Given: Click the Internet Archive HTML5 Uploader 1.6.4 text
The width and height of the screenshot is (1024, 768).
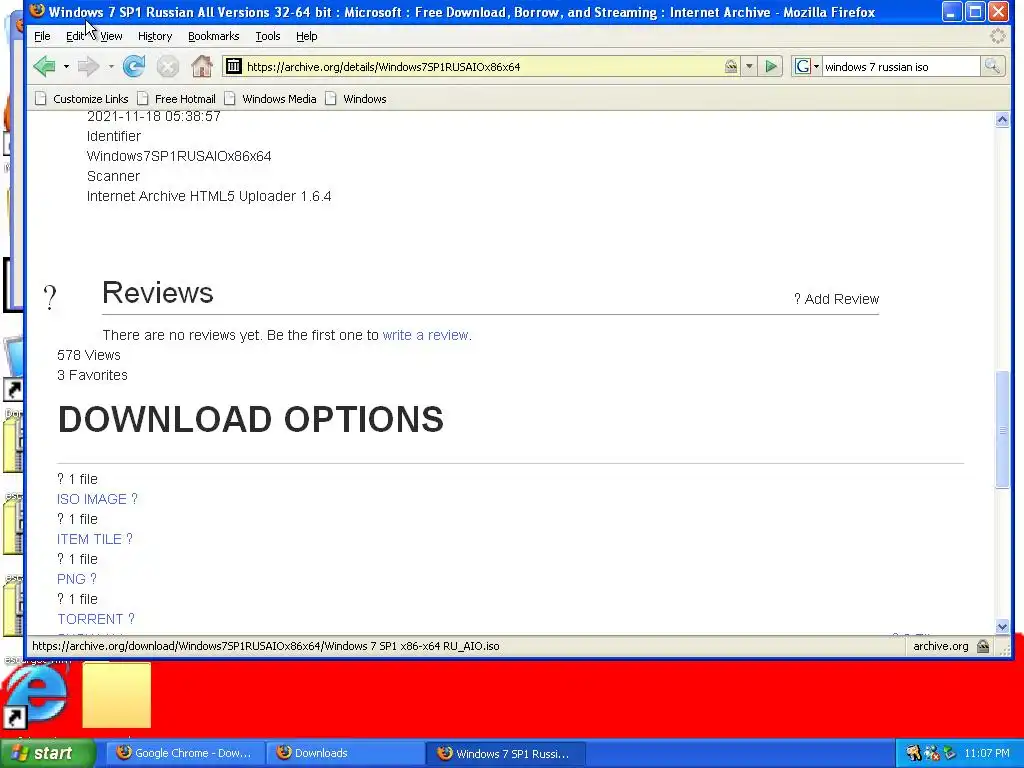Looking at the screenshot, I should 209,196.
